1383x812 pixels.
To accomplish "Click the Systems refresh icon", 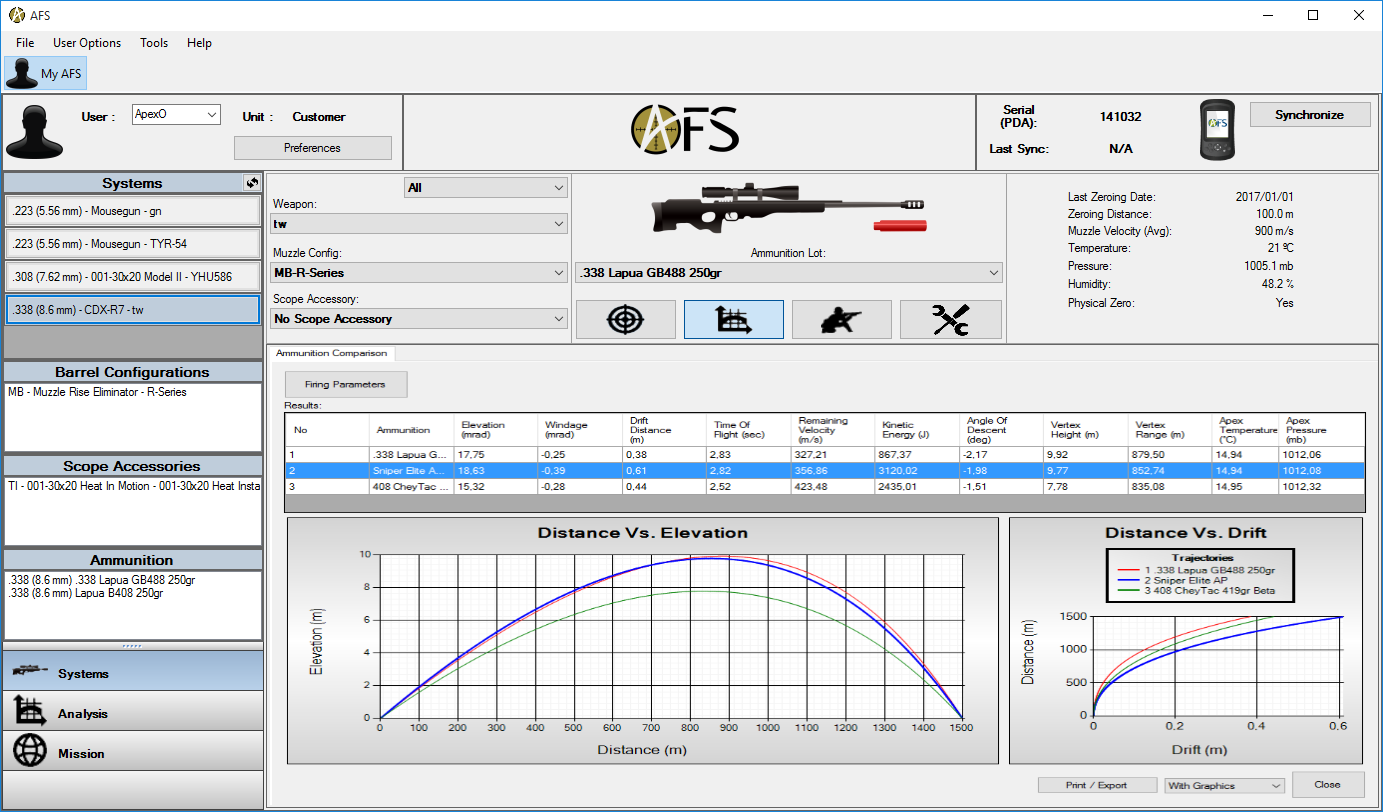I will 252,183.
